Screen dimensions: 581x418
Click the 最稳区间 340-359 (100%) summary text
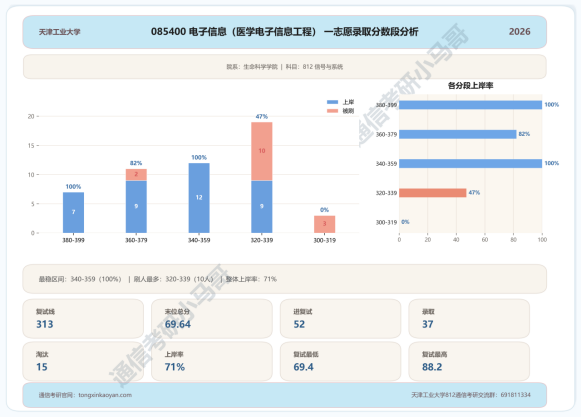click(80, 279)
